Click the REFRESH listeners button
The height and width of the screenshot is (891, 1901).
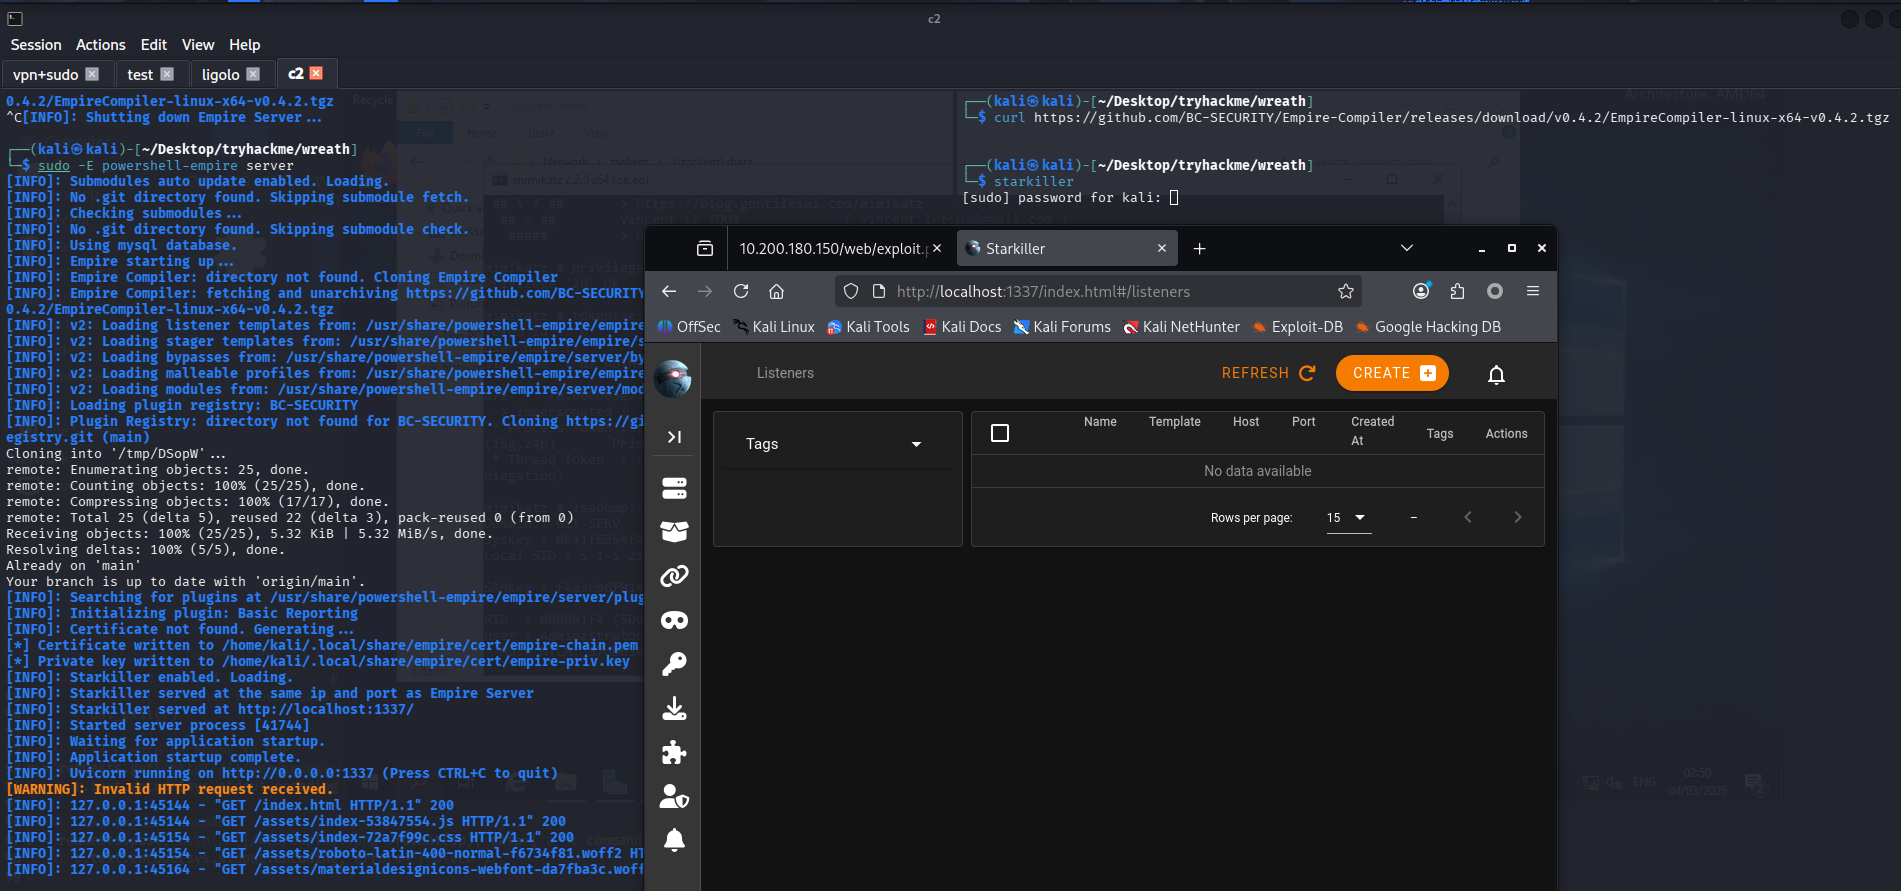[x=1268, y=373]
